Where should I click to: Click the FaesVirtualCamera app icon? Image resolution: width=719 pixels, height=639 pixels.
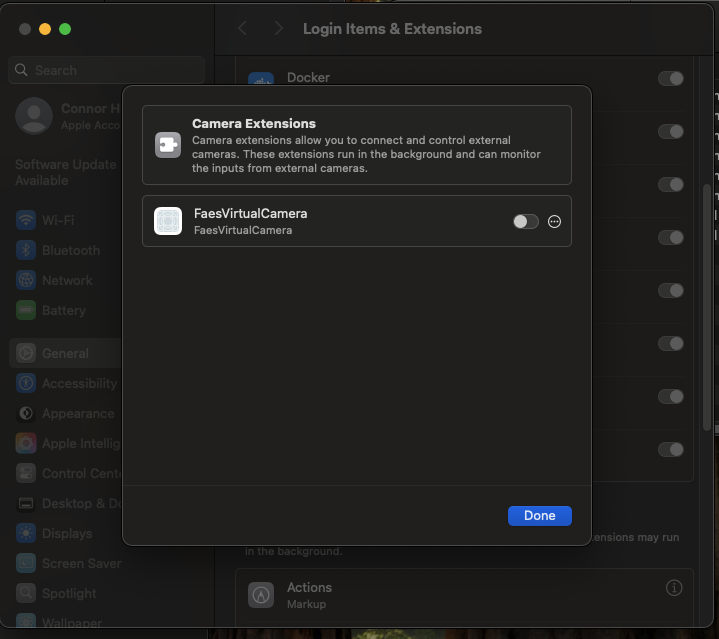point(168,221)
